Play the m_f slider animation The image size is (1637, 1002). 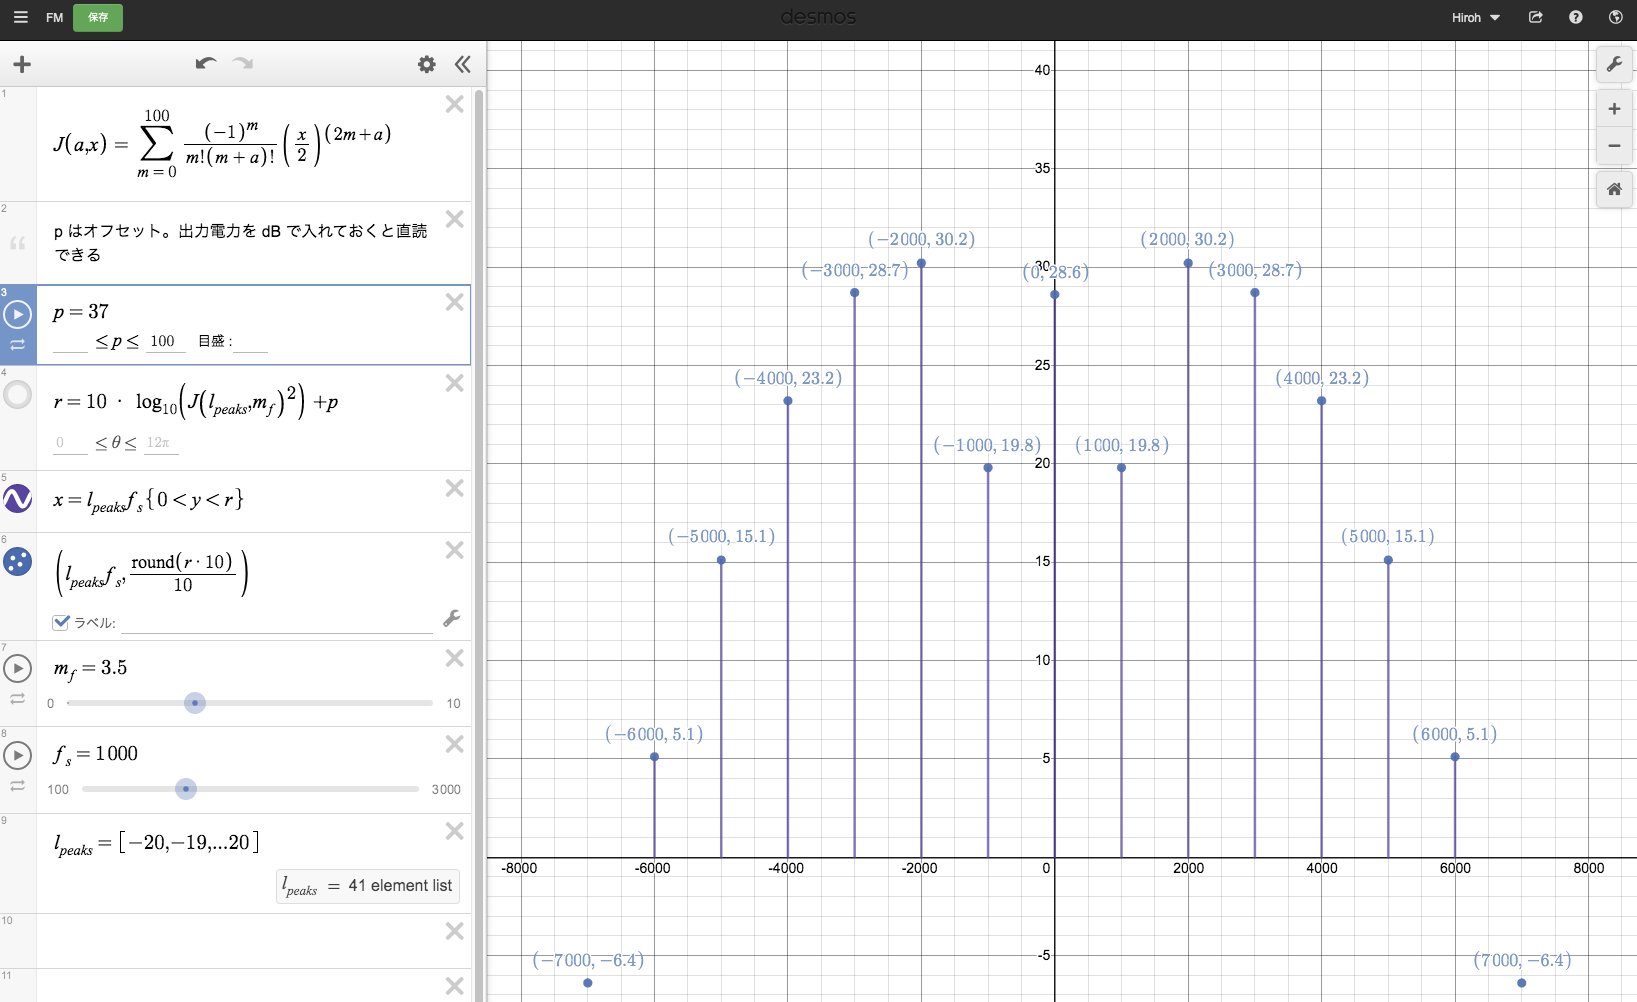tap(18, 667)
